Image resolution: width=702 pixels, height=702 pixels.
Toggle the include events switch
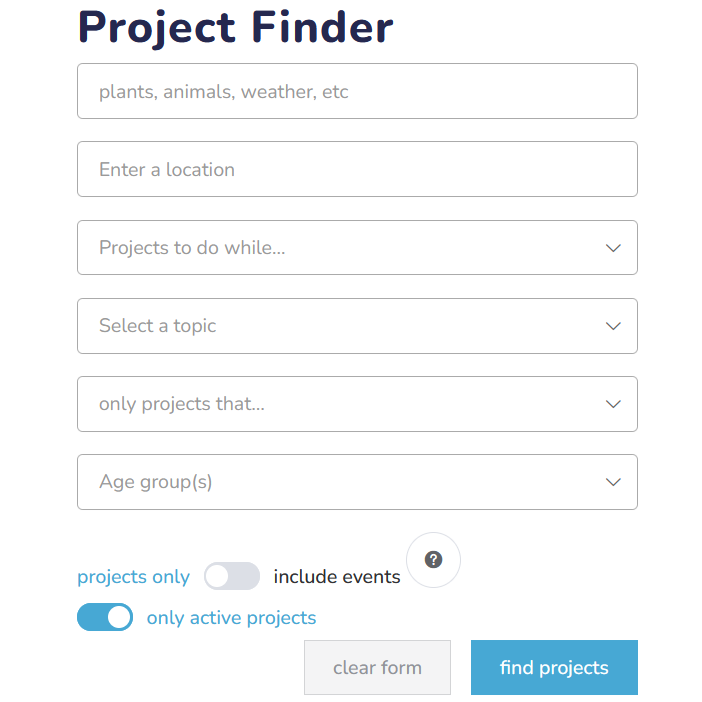pyautogui.click(x=231, y=577)
